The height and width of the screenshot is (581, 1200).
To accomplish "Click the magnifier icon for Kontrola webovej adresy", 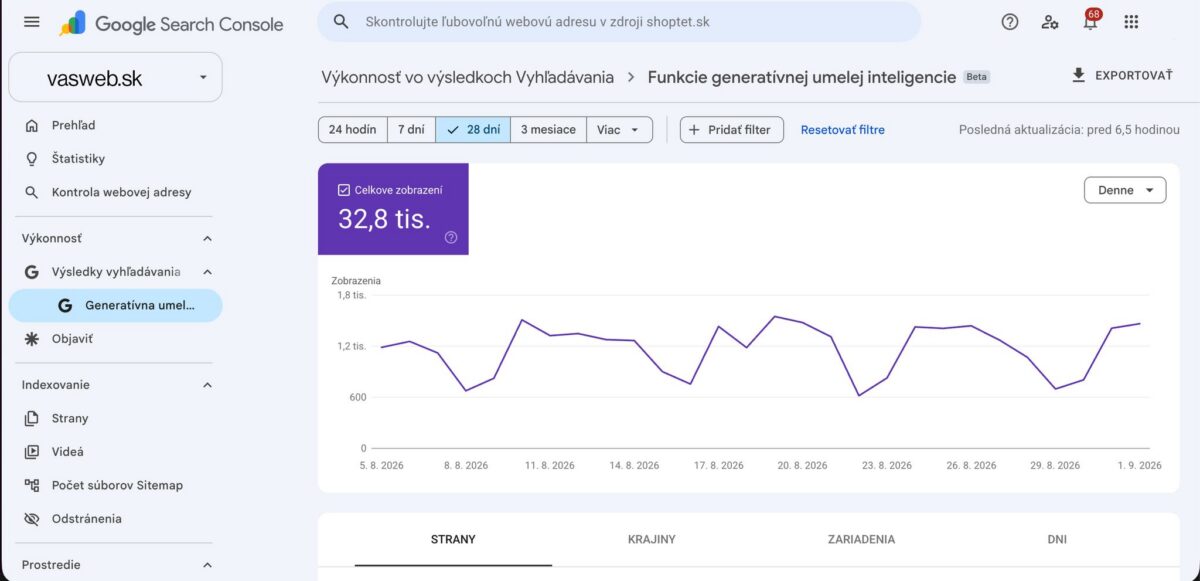I will [32, 192].
